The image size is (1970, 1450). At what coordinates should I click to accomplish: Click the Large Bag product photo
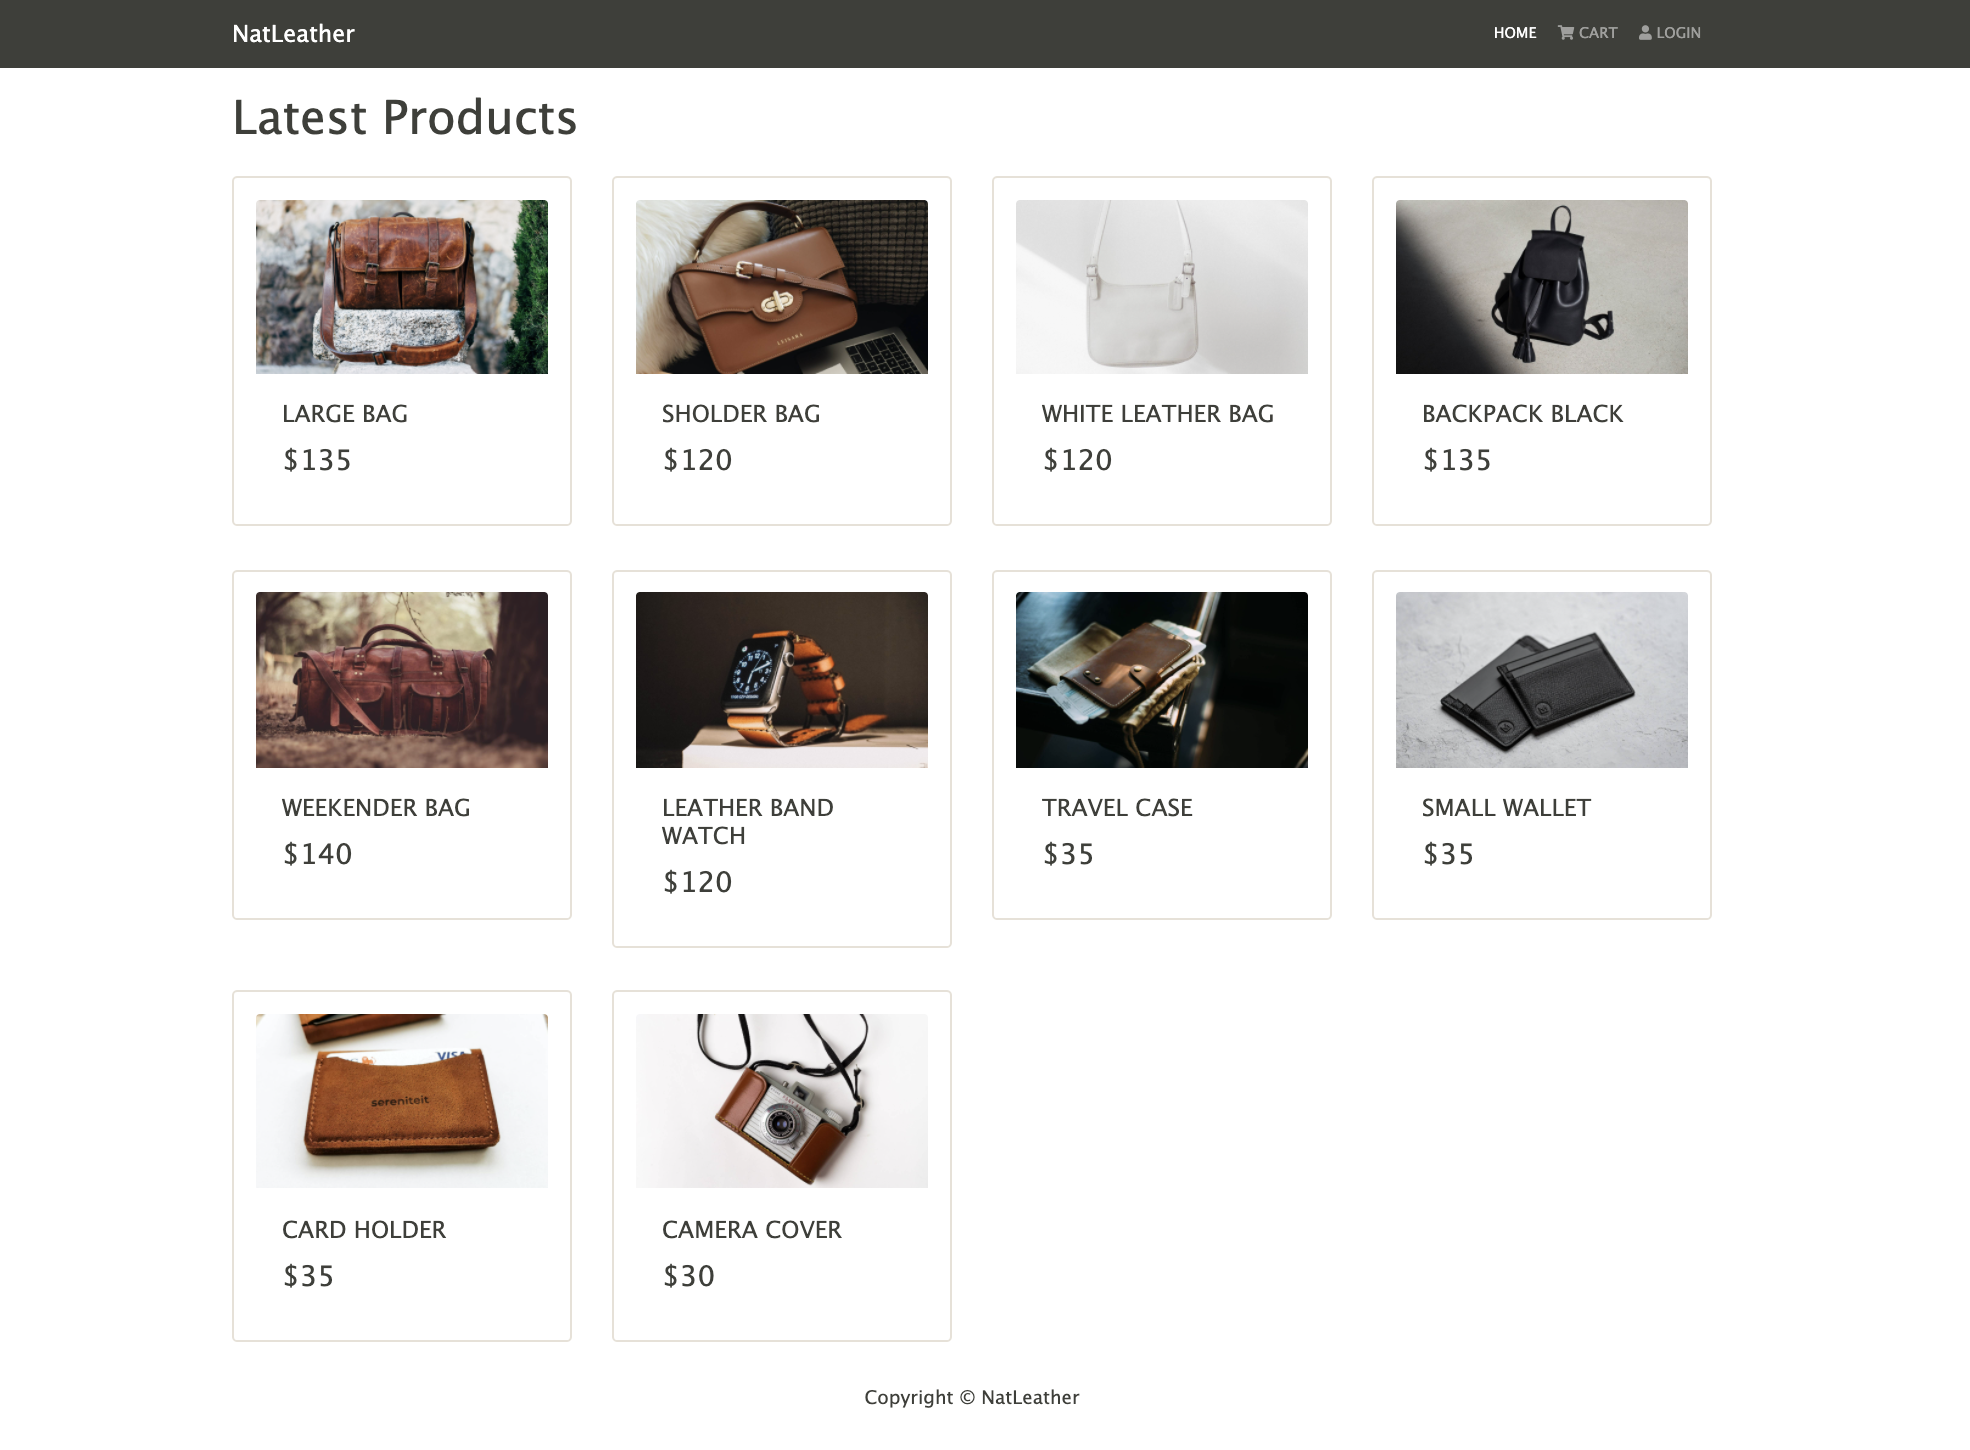pos(401,286)
